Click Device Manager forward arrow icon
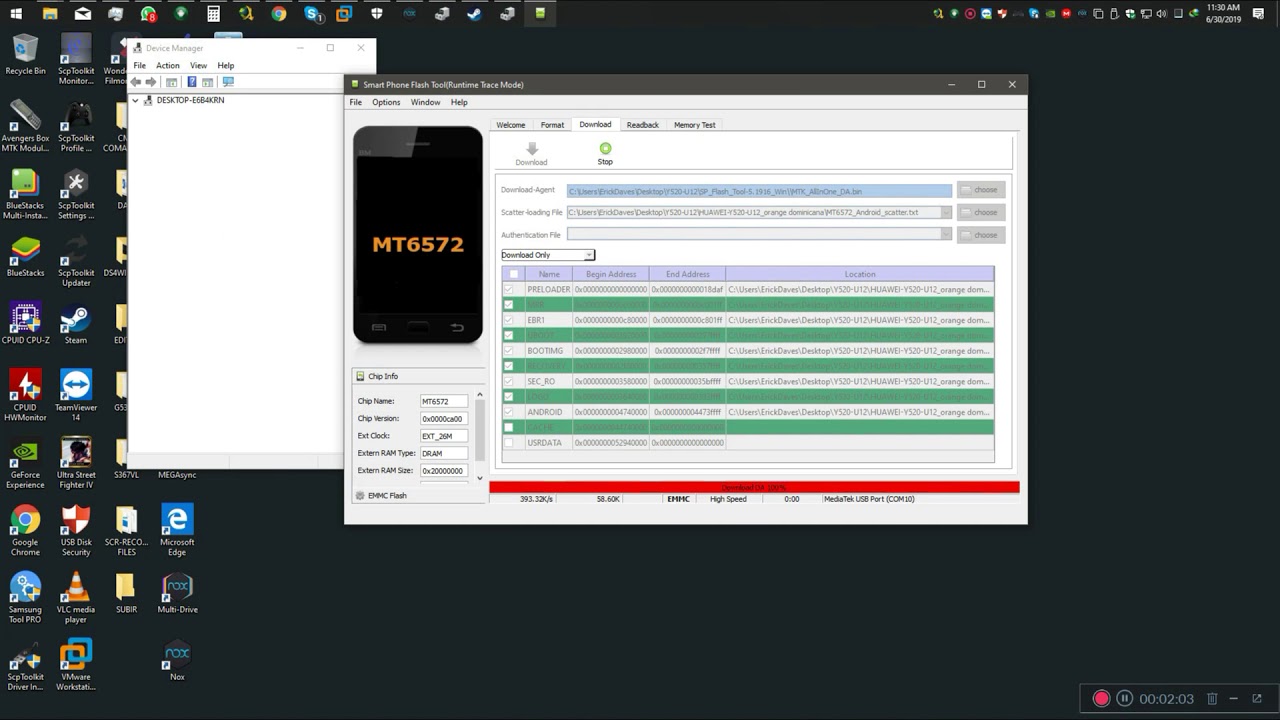 151,82
